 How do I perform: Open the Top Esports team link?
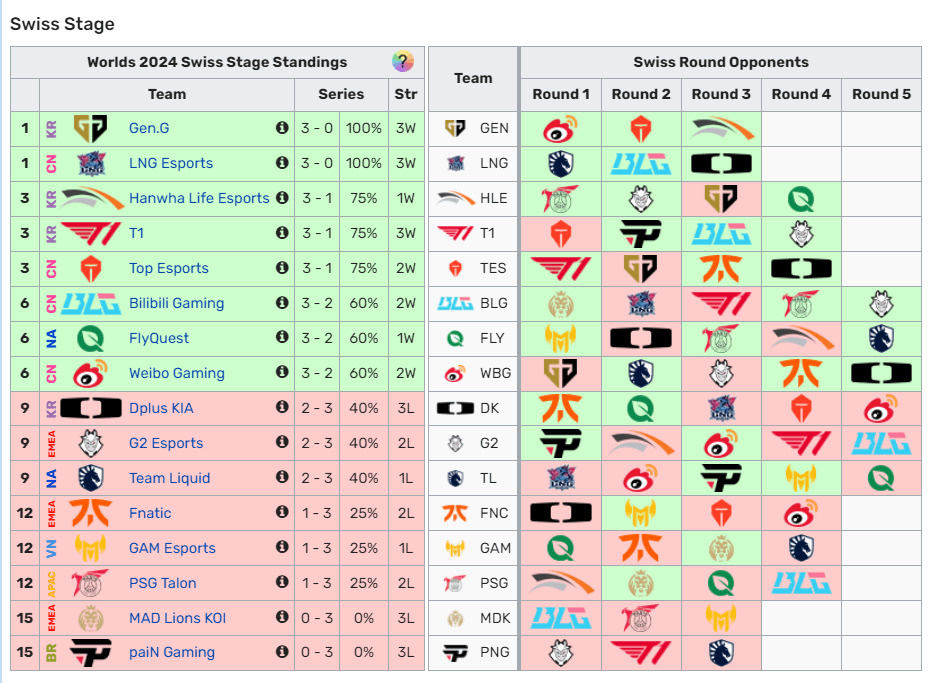click(169, 268)
